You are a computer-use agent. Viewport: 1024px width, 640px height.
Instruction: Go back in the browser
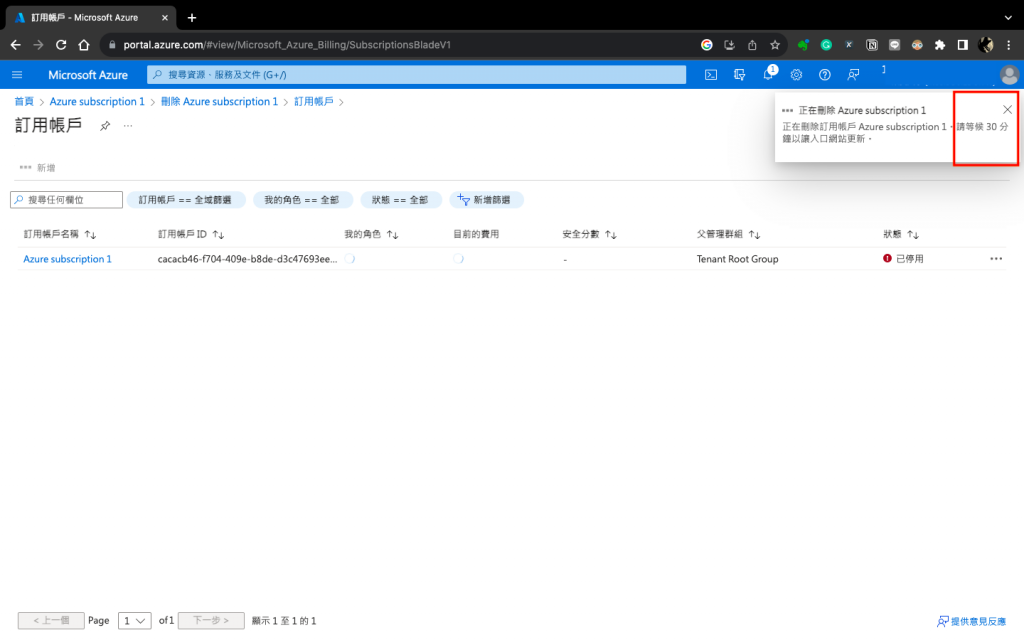(16, 44)
